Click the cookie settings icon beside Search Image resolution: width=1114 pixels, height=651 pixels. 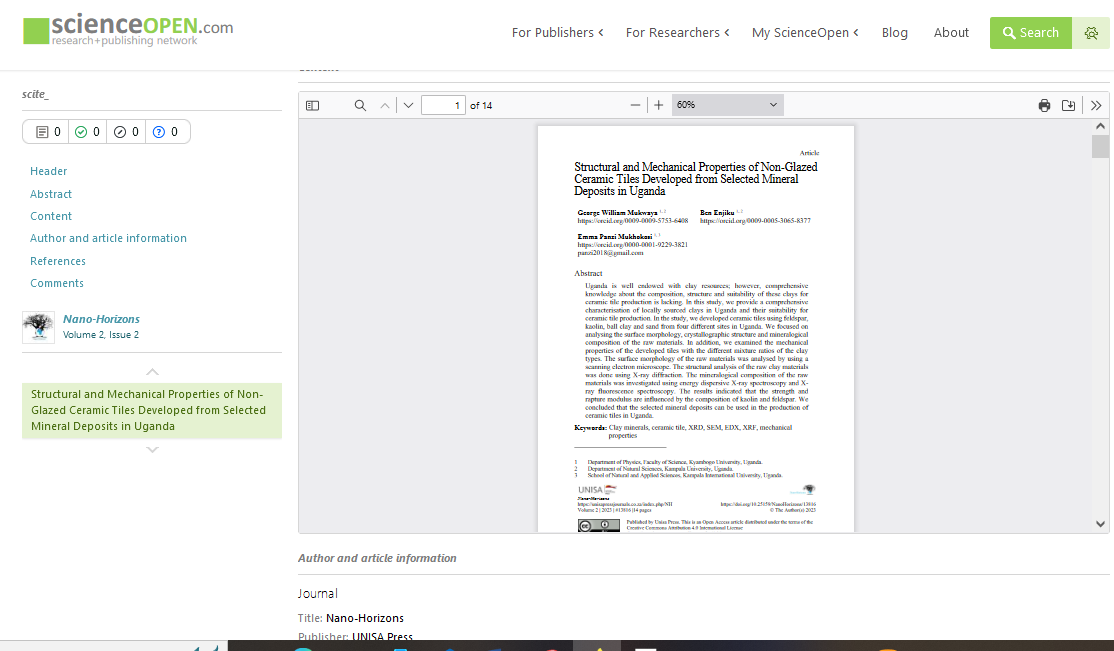(1091, 33)
